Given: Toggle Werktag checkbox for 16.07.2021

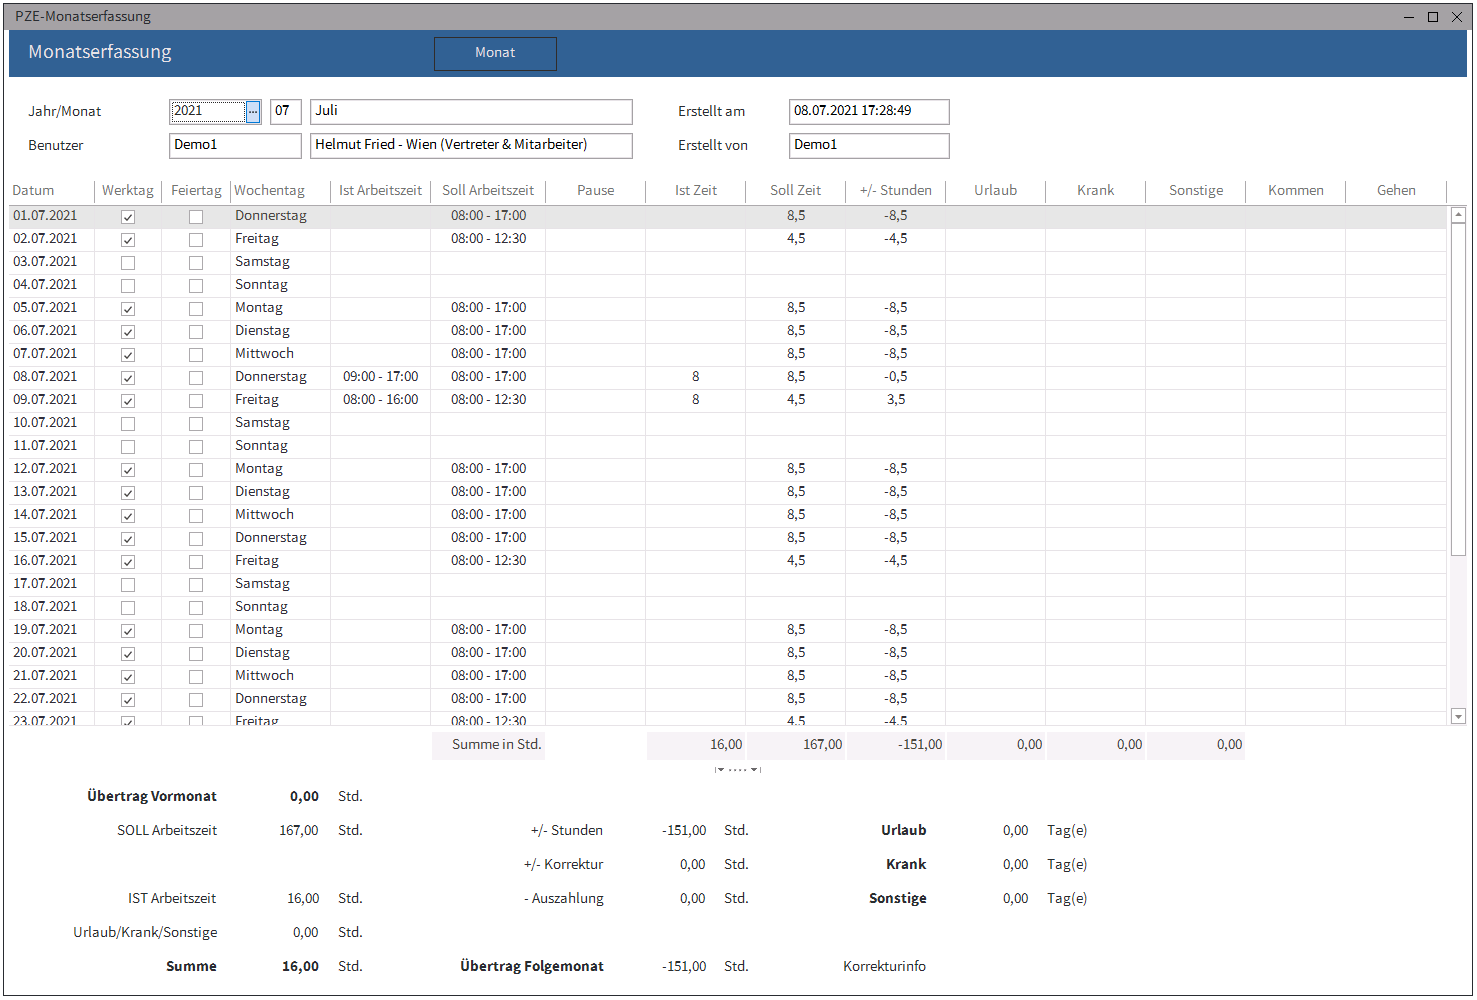Looking at the screenshot, I should 128,562.
